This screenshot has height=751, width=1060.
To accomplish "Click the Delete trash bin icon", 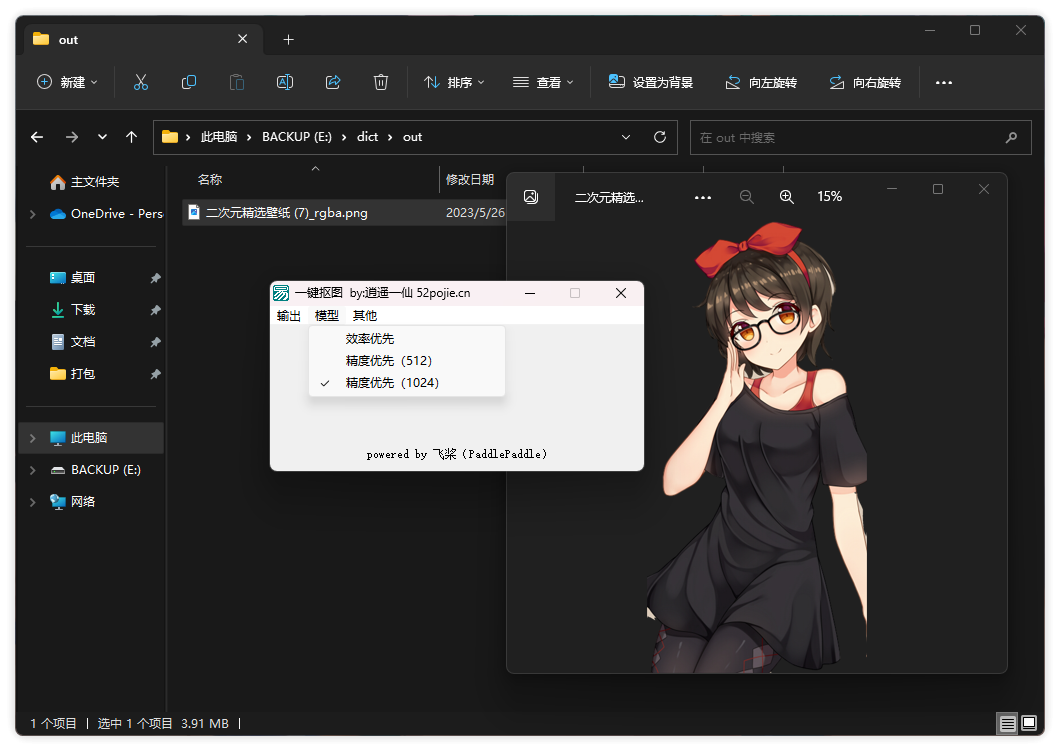I will click(381, 82).
